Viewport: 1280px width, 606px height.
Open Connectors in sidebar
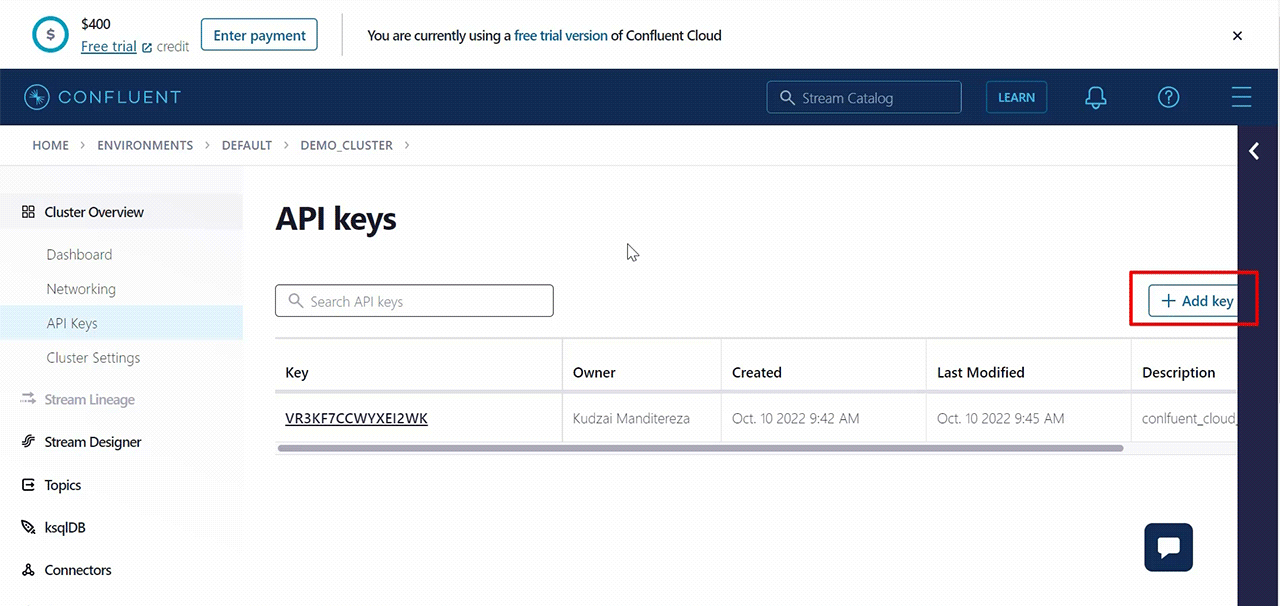[x=78, y=570]
